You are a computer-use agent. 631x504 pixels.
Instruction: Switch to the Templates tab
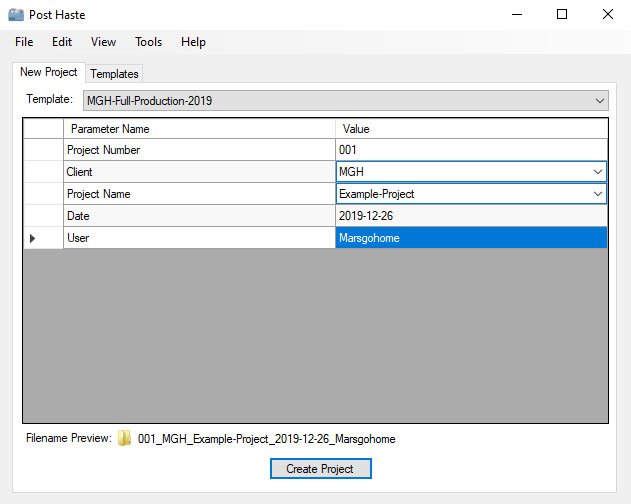coord(114,74)
